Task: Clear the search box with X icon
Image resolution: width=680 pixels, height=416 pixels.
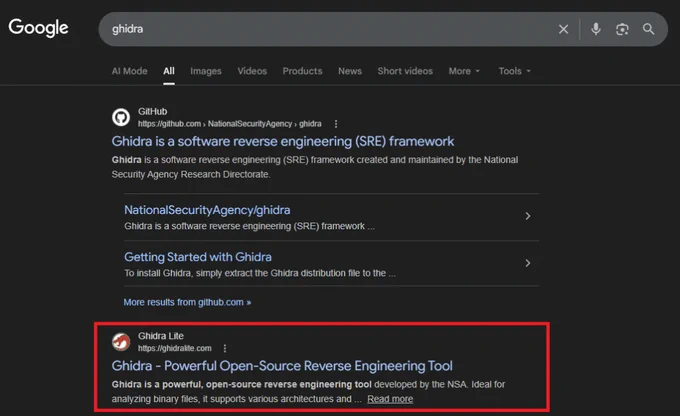Action: pyautogui.click(x=563, y=29)
